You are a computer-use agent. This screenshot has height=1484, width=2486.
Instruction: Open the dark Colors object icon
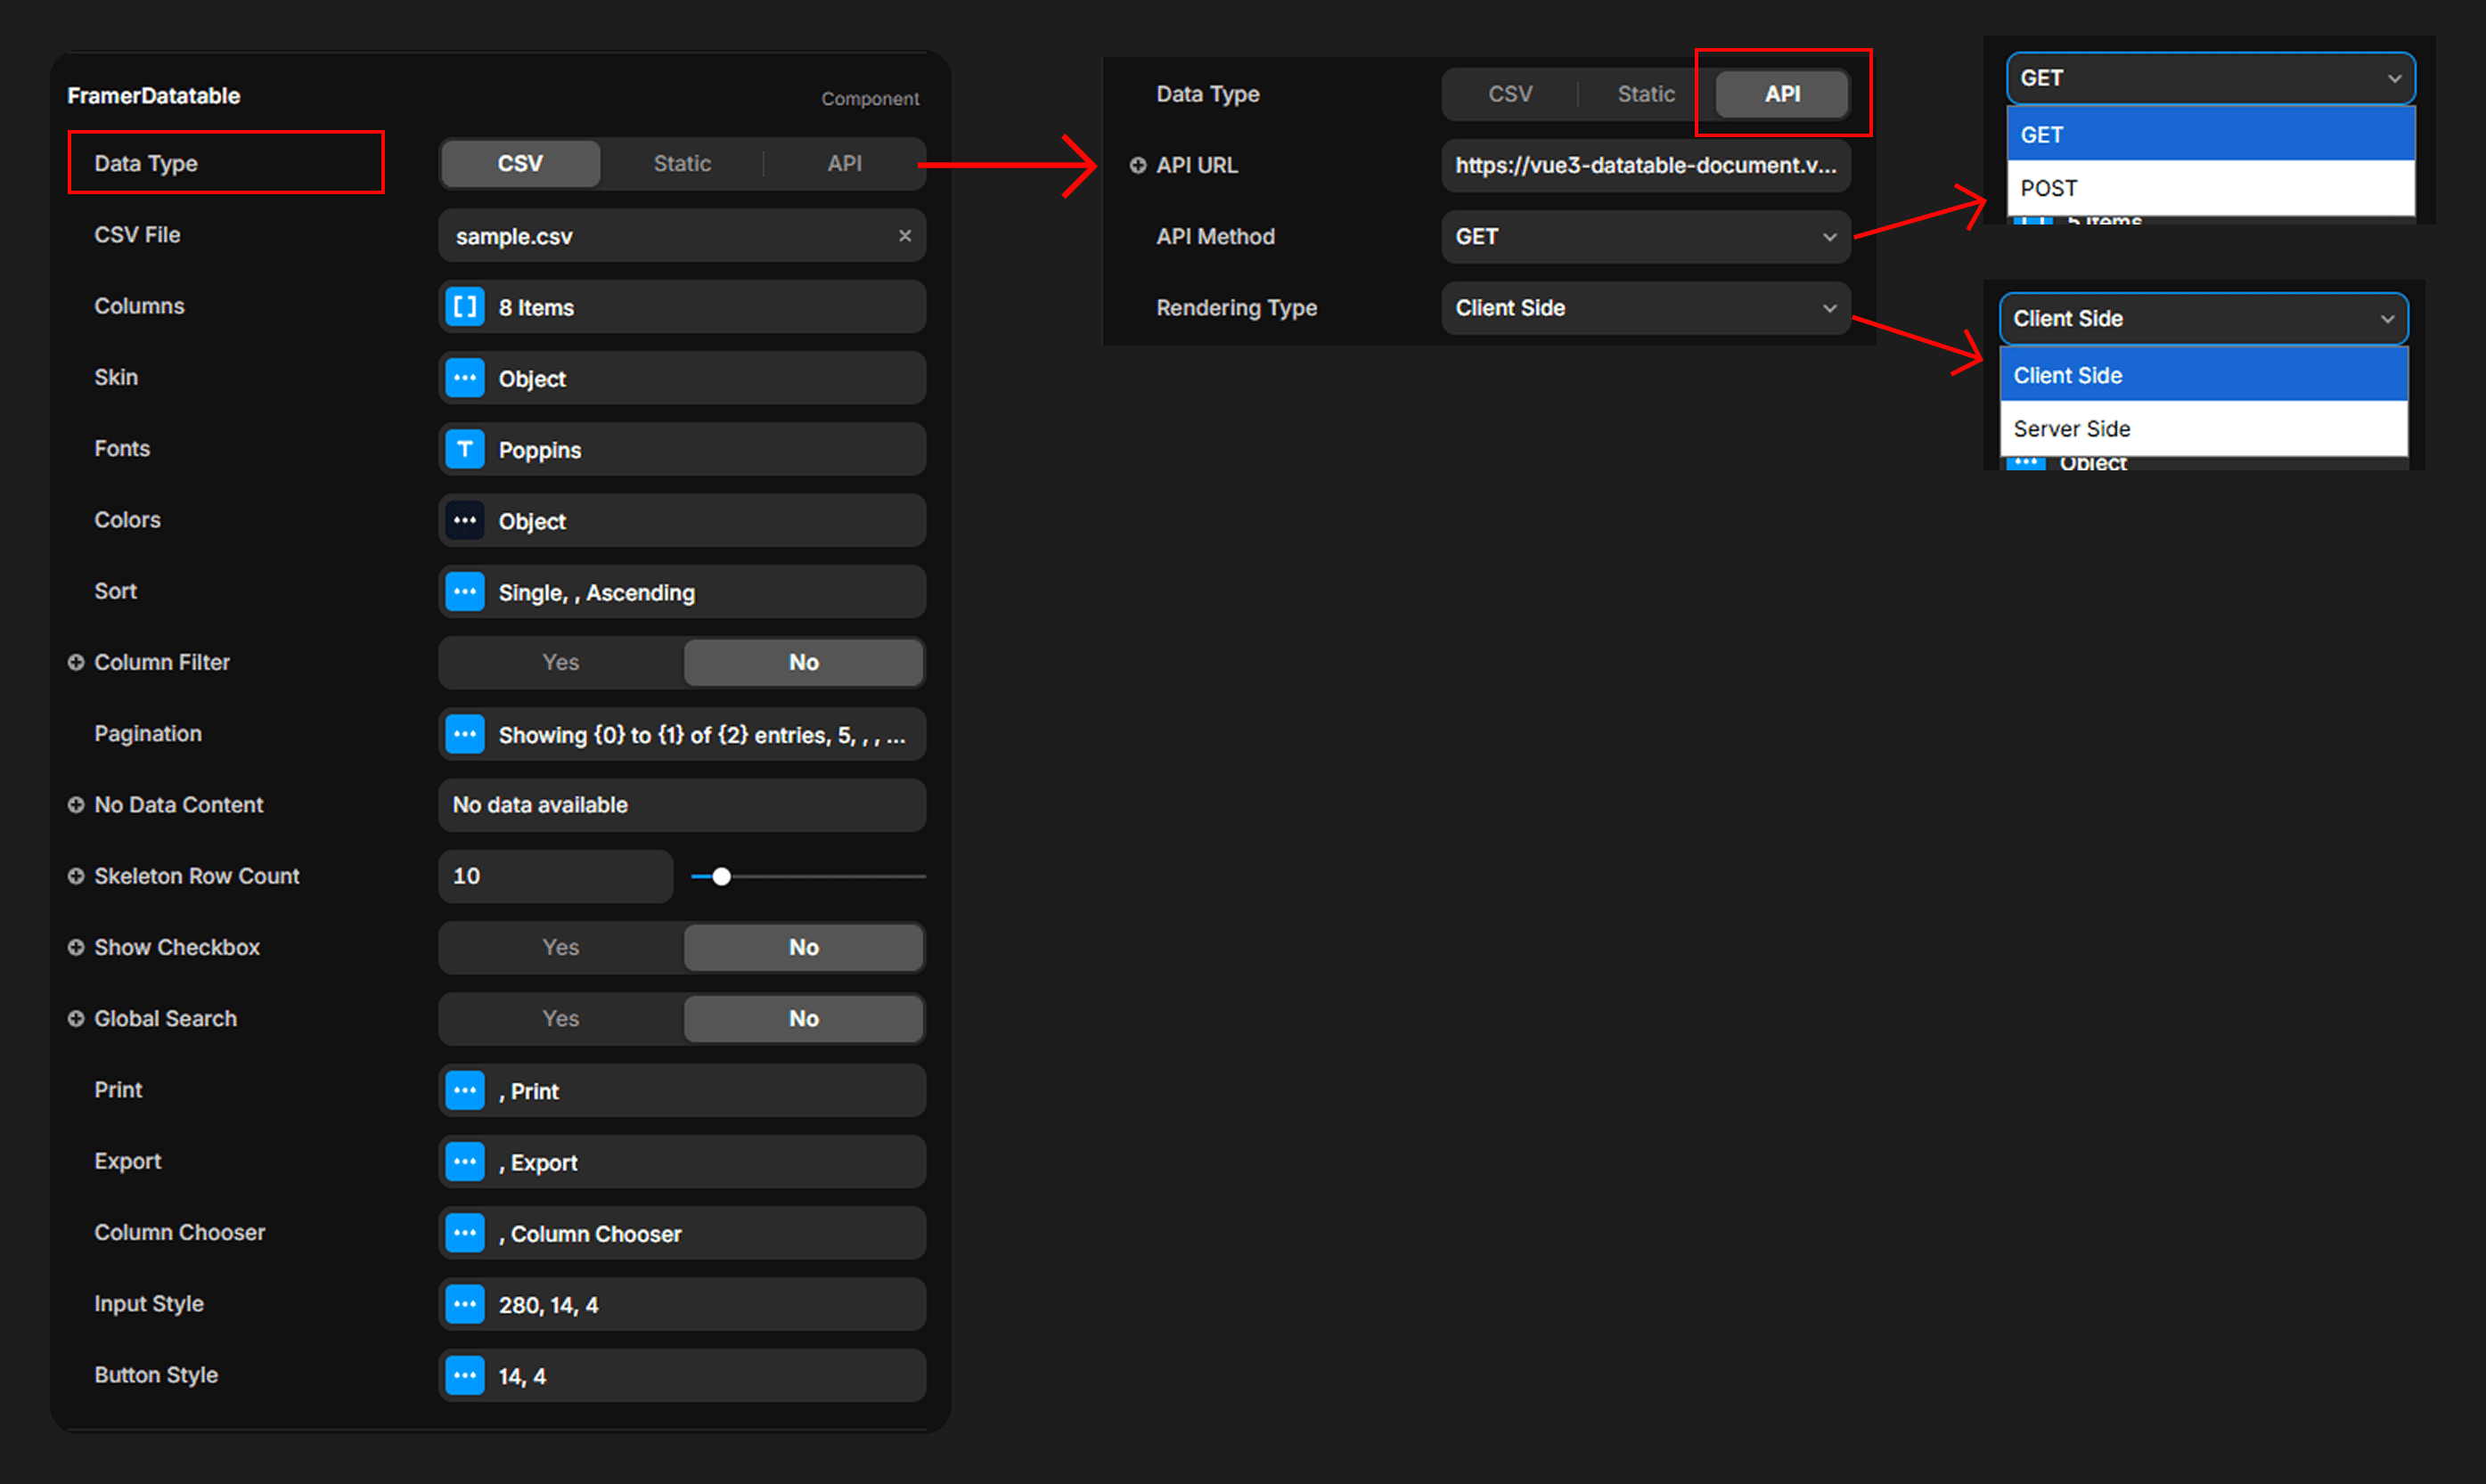click(465, 521)
